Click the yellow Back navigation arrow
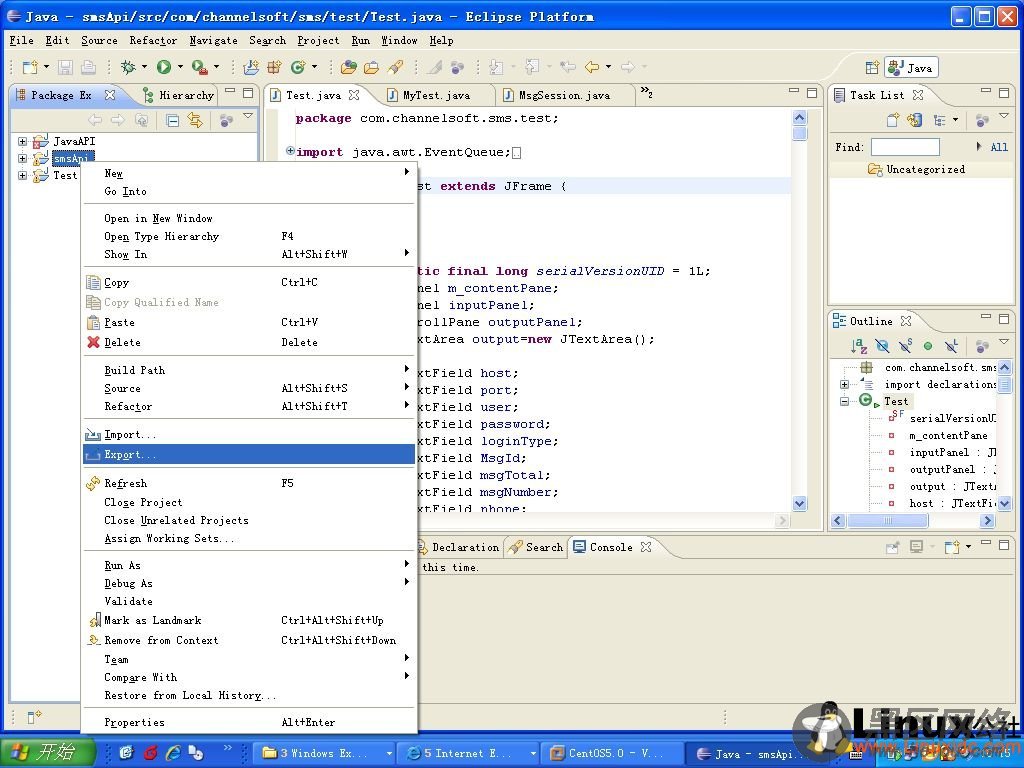The width and height of the screenshot is (1024, 768). click(592, 67)
